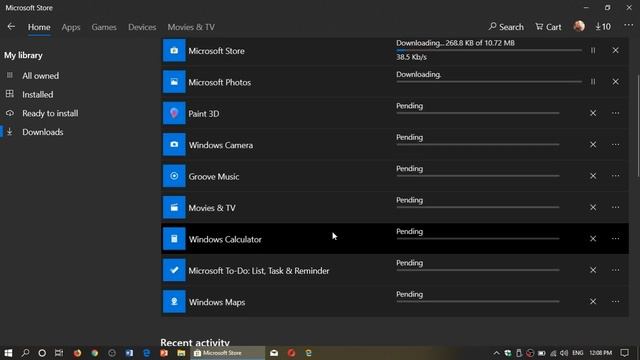Open the Windows Start menu
The height and width of the screenshot is (360, 640).
coord(8,353)
